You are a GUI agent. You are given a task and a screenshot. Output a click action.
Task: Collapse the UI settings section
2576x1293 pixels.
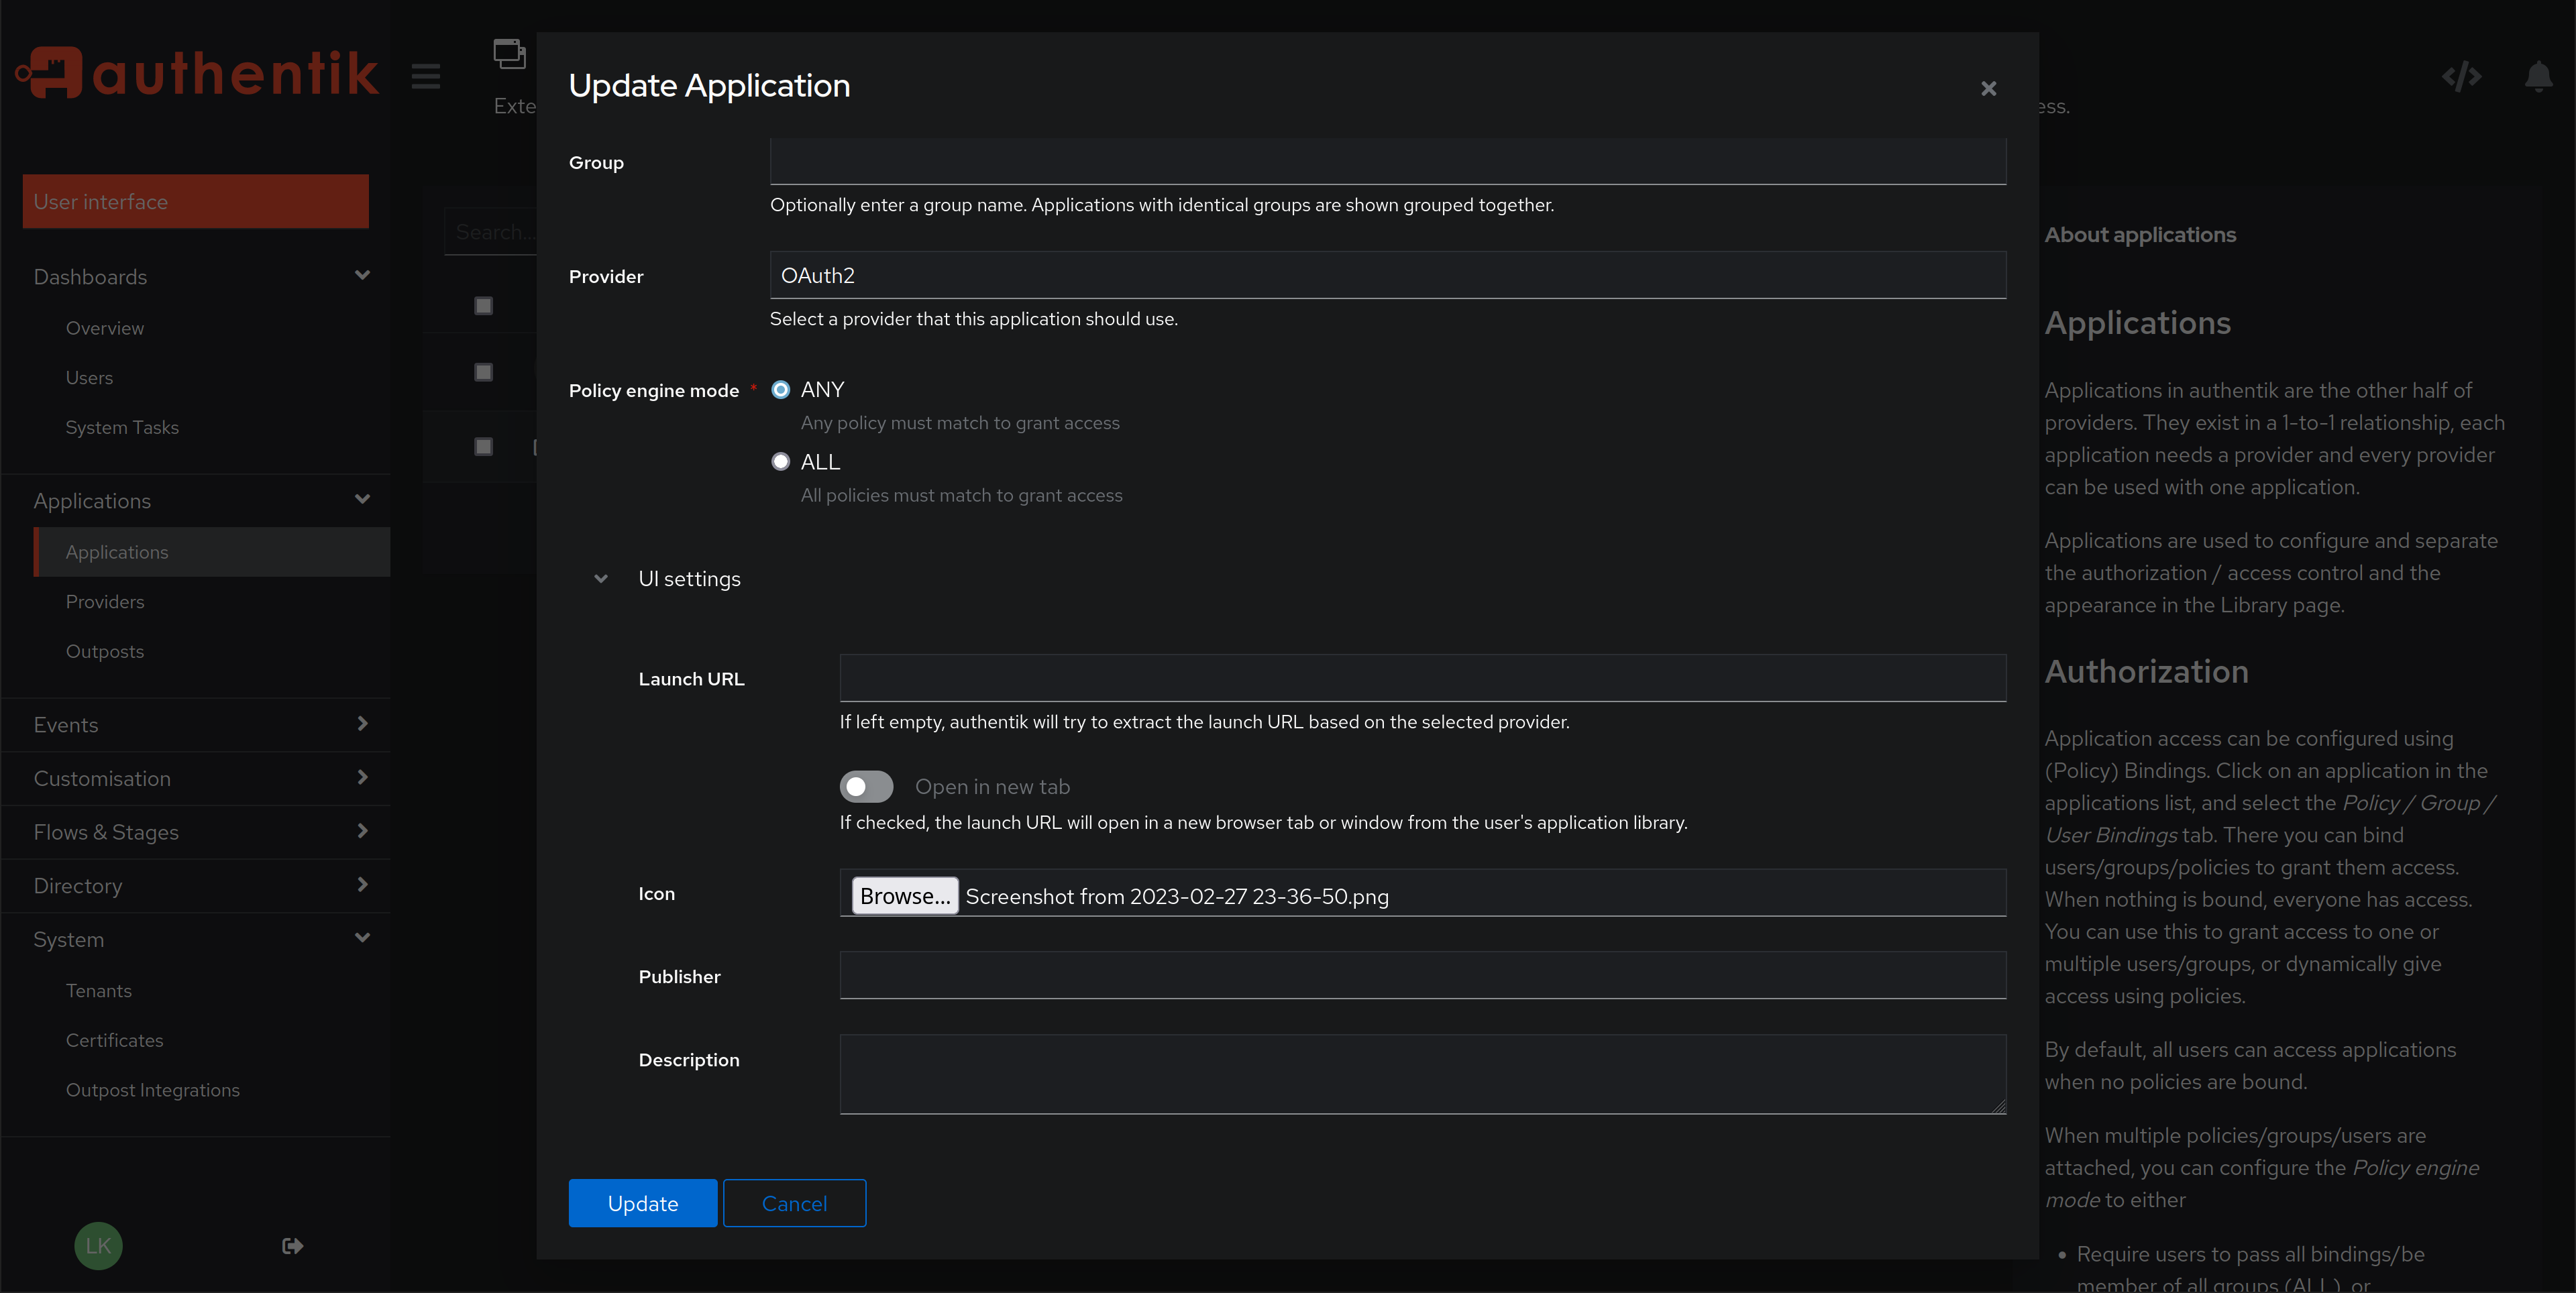click(x=601, y=579)
